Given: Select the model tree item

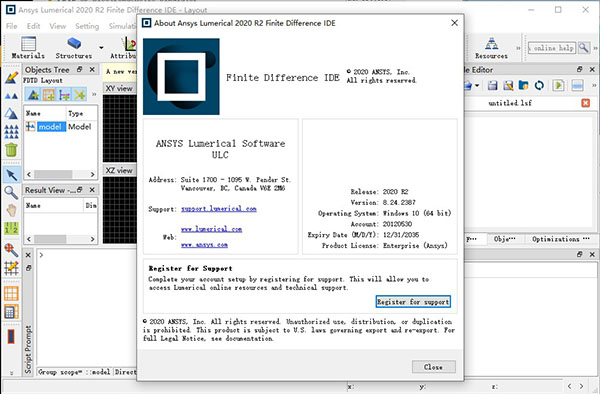Looking at the screenshot, I should click(50, 127).
